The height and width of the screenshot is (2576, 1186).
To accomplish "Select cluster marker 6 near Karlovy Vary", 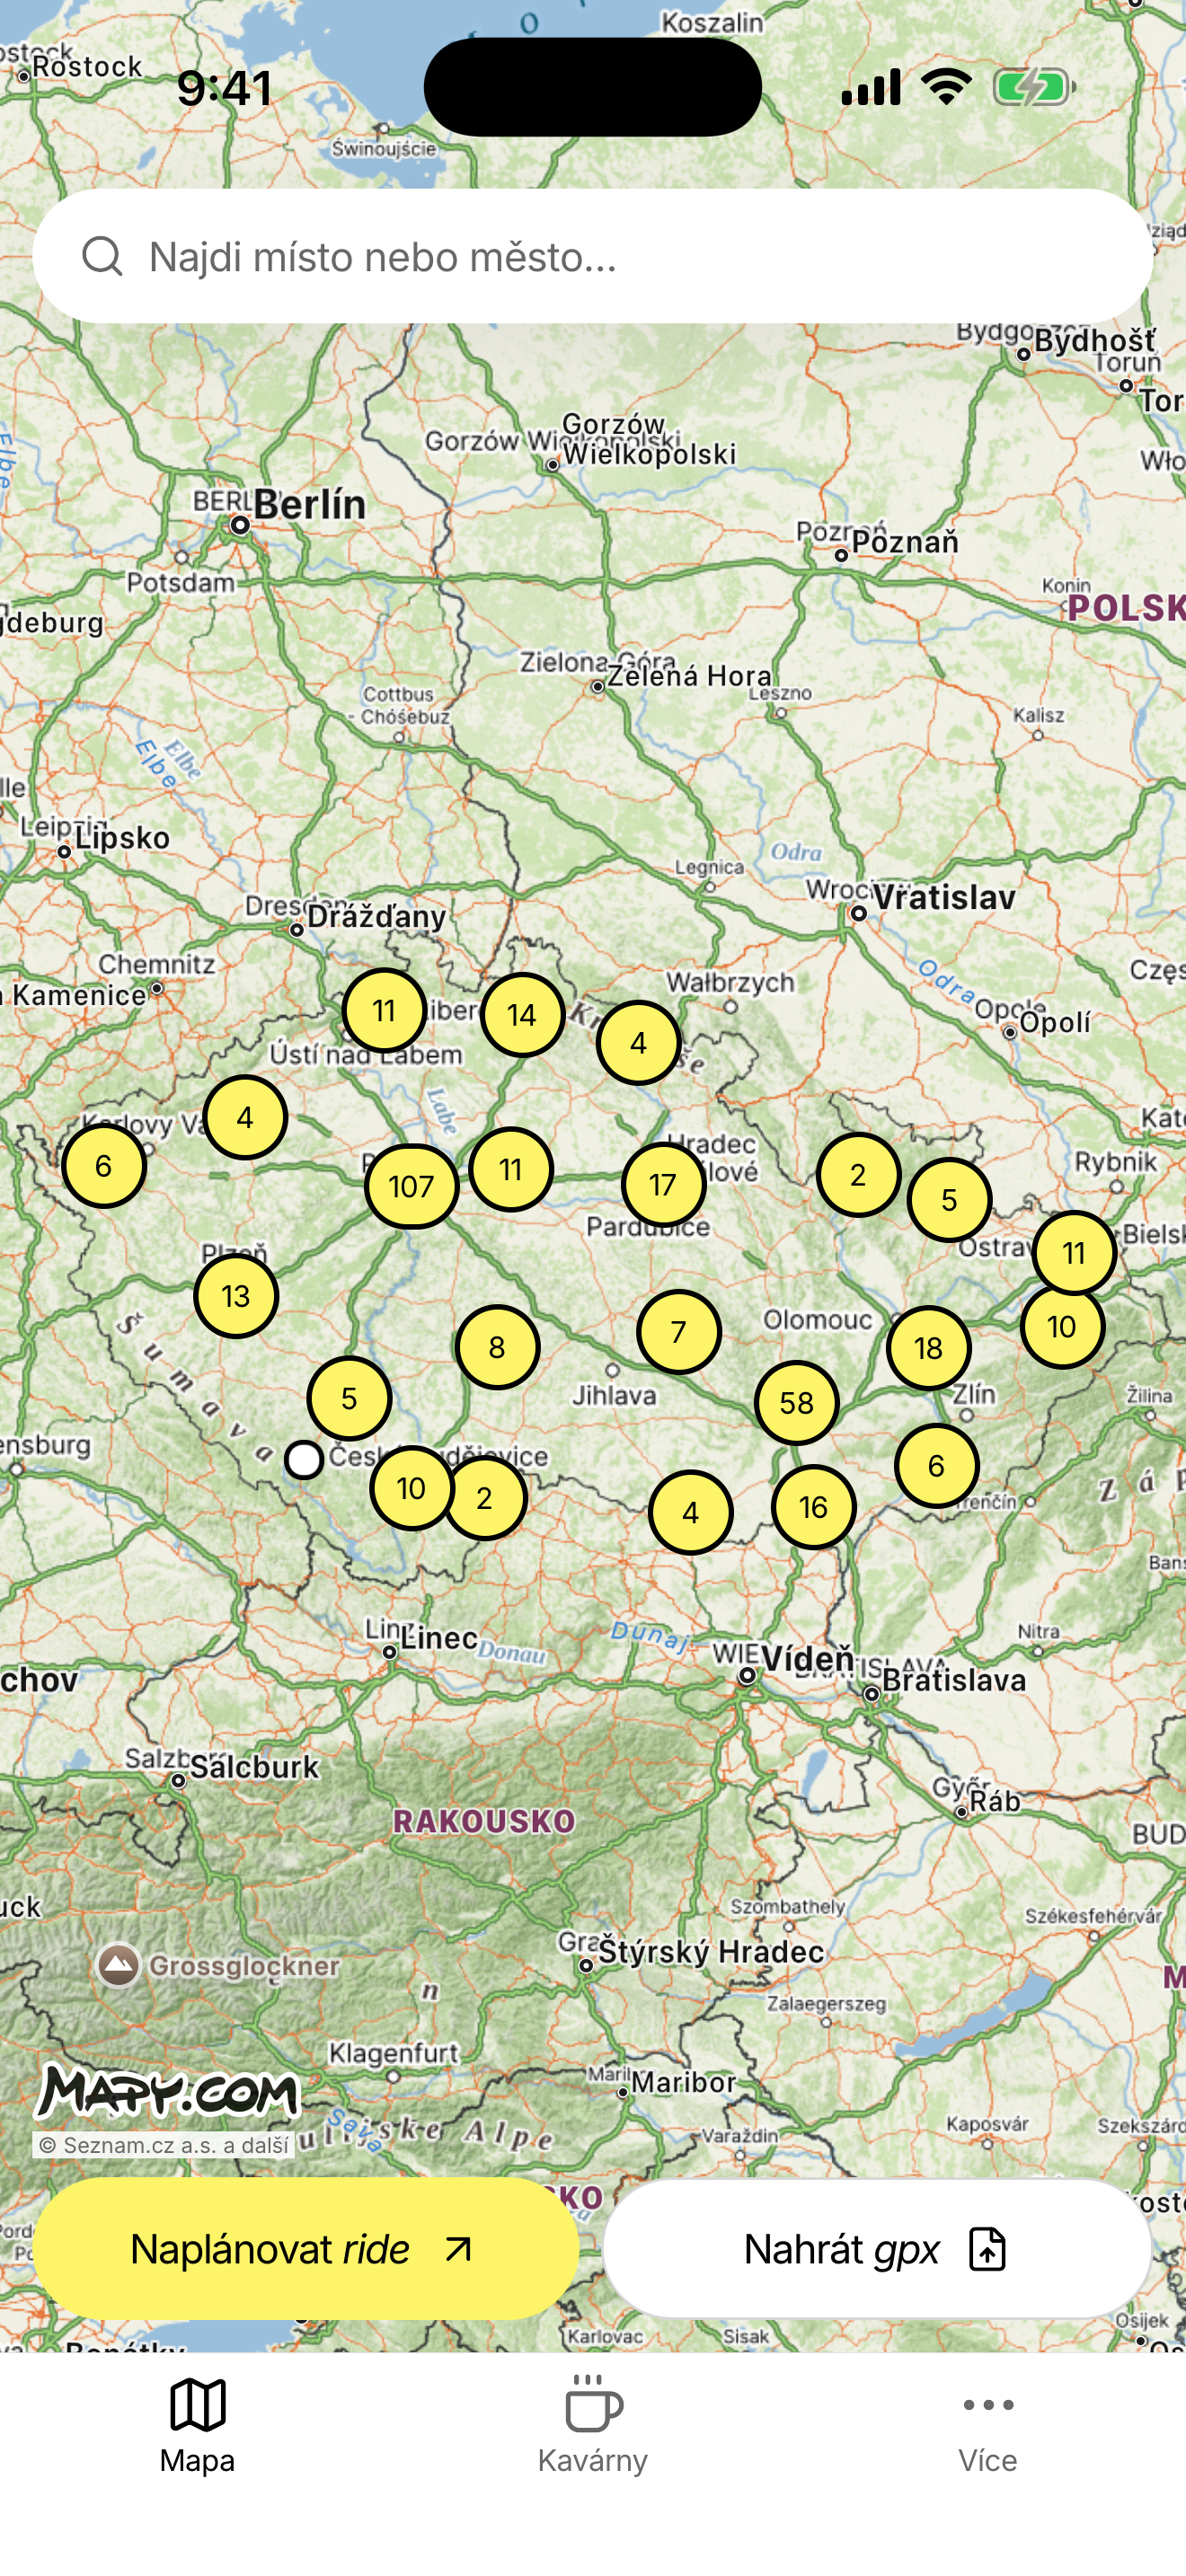I will [103, 1165].
